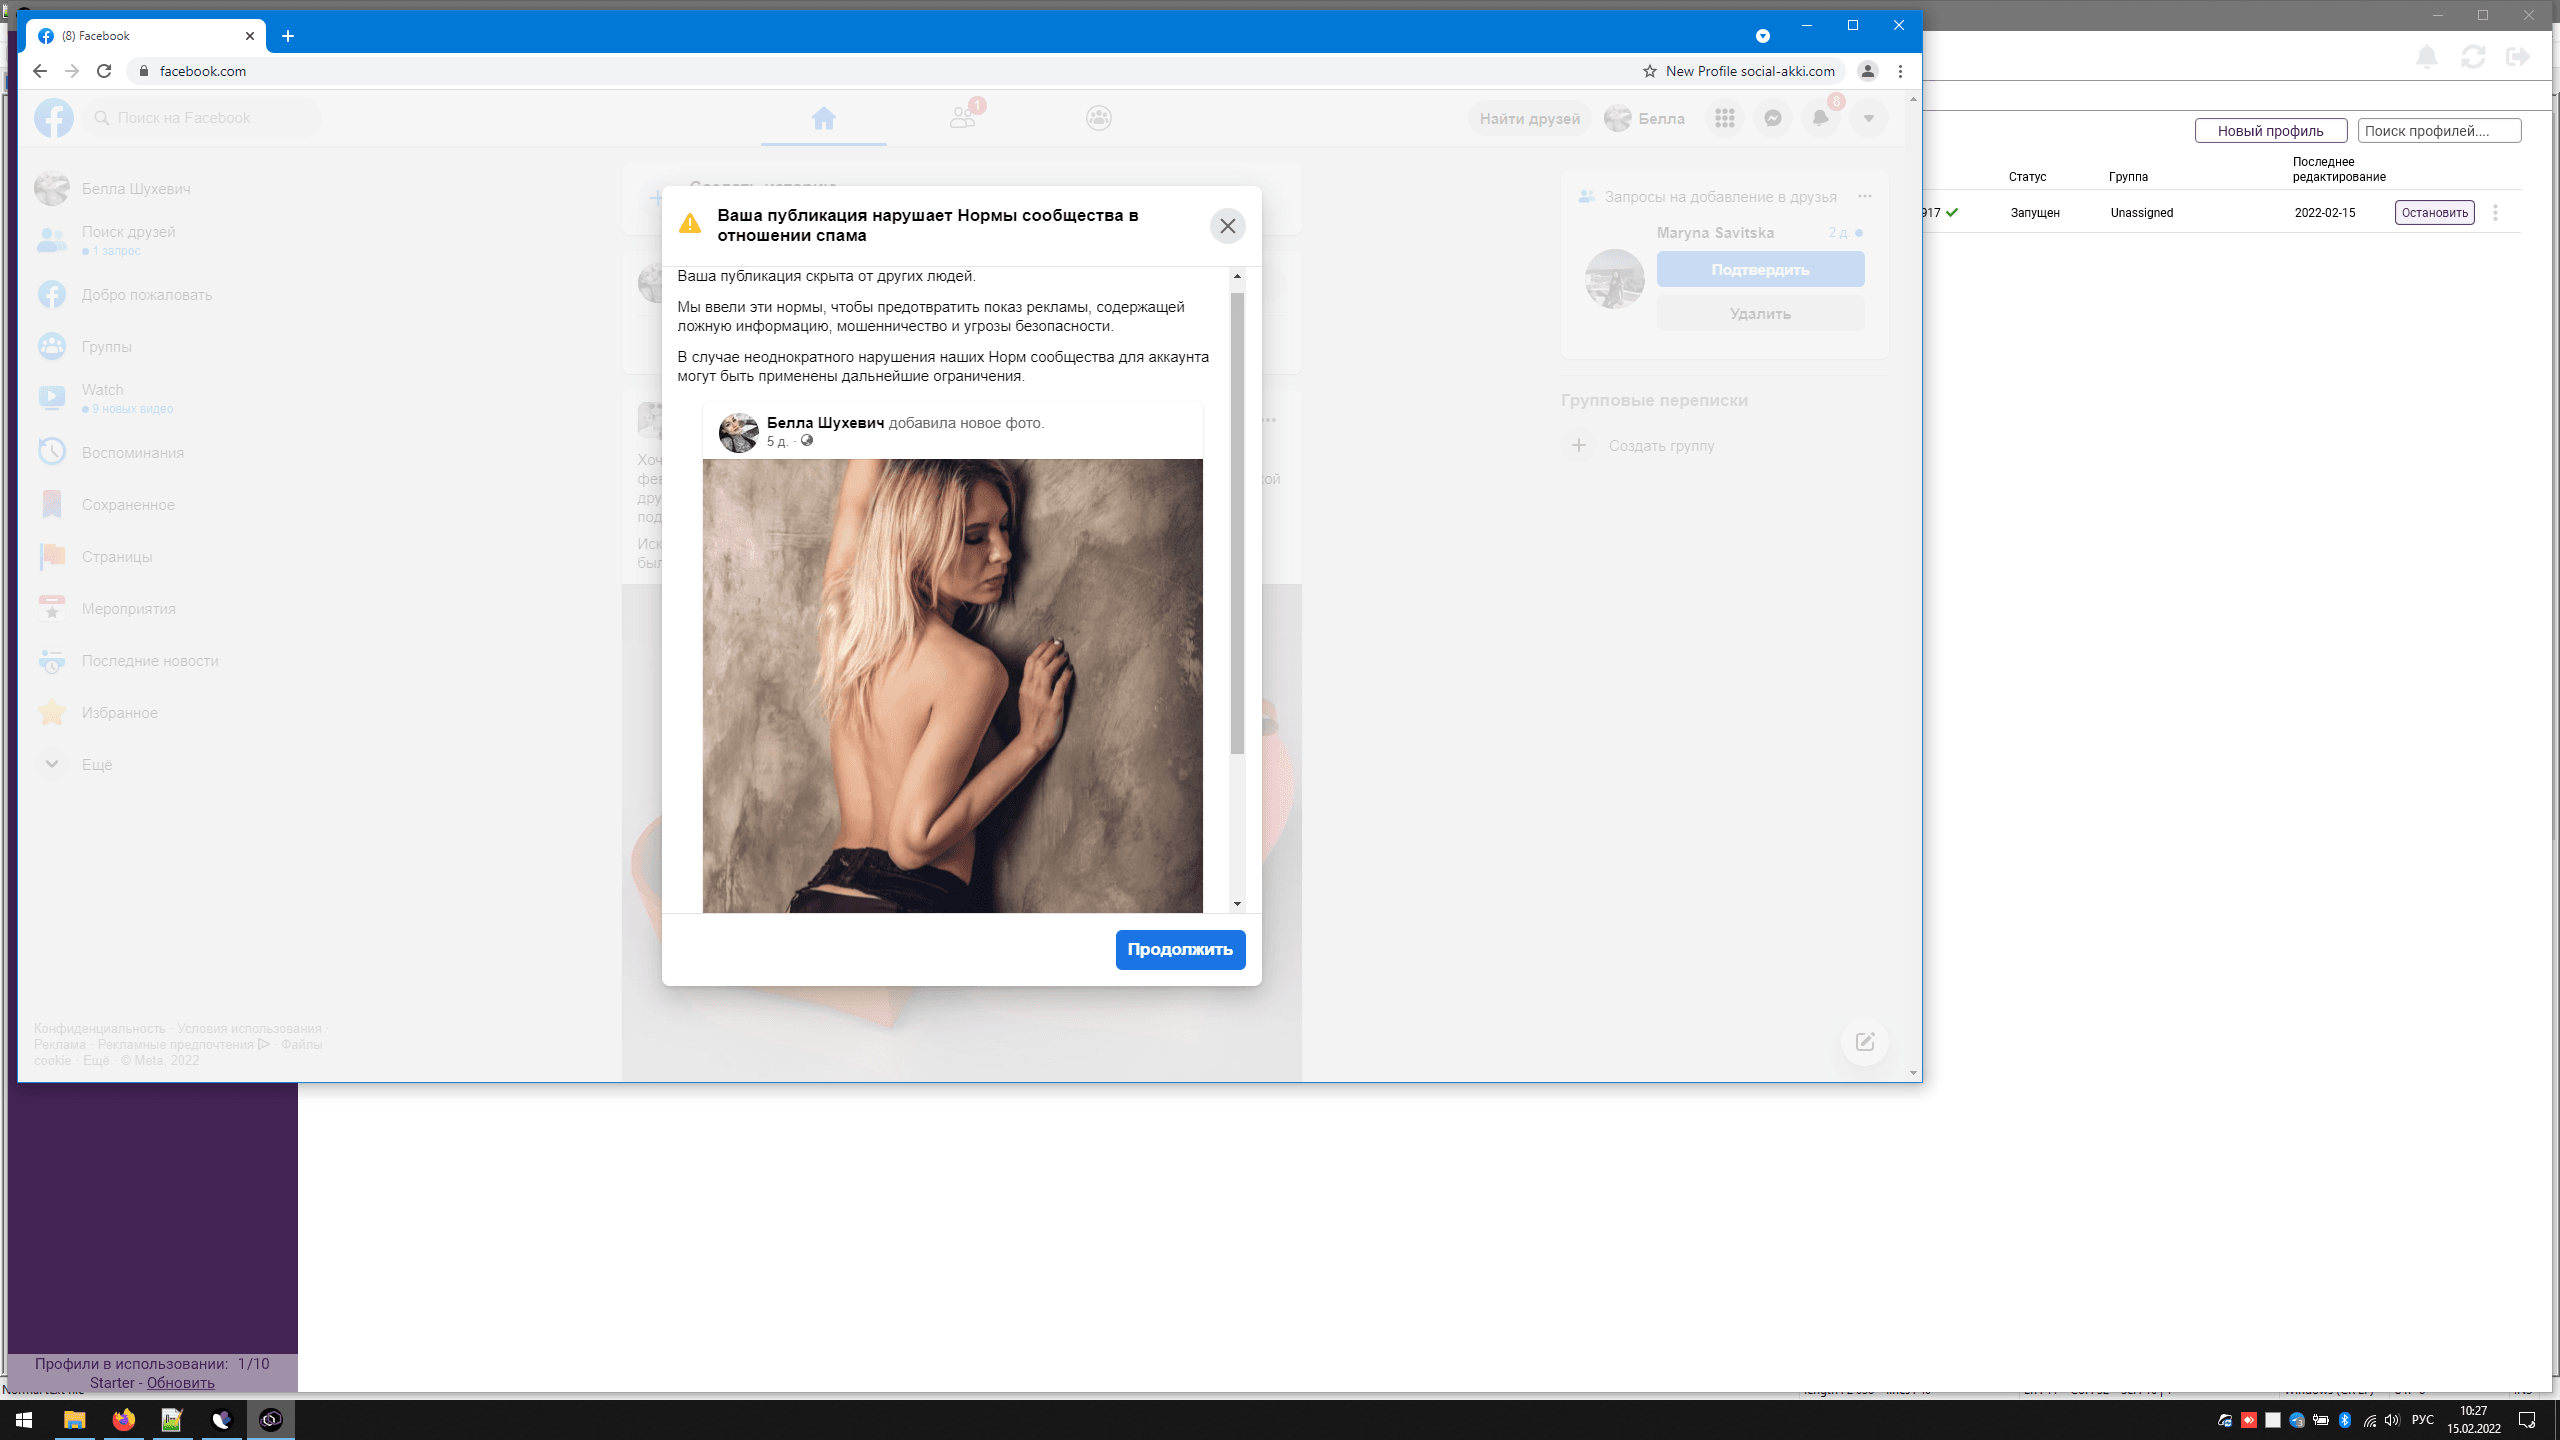
Task: Click the Поиск на Facebook search field
Action: pyautogui.click(x=202, y=118)
